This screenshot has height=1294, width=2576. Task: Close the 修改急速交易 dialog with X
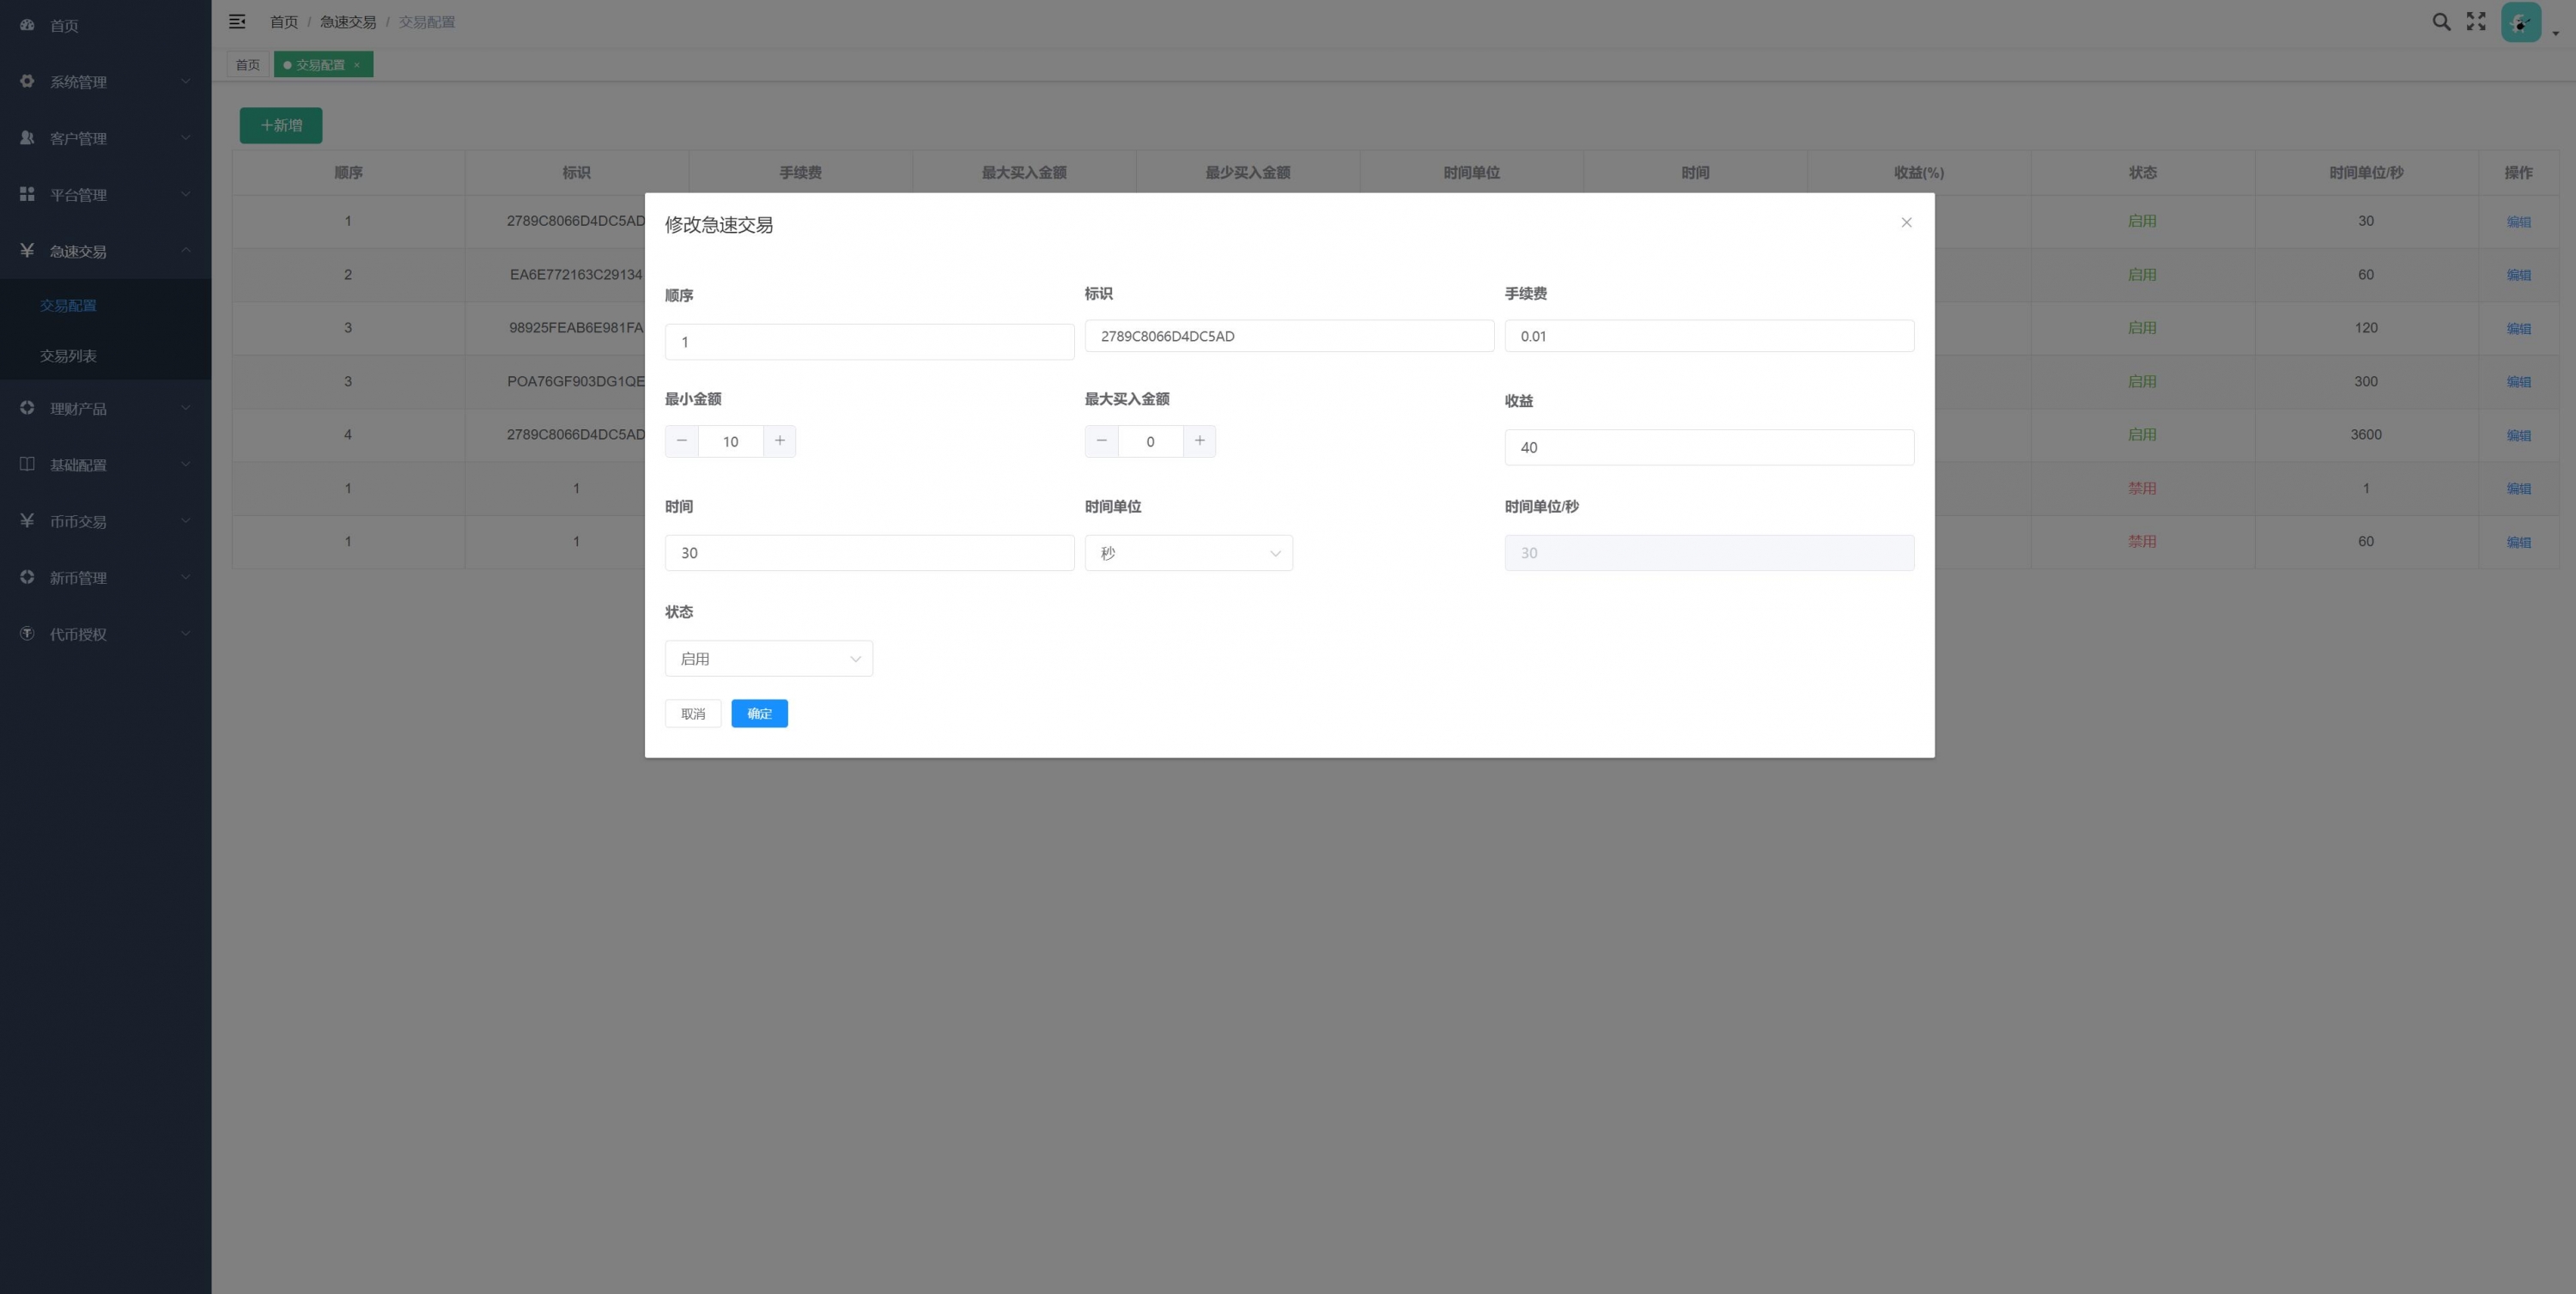coord(1906,222)
